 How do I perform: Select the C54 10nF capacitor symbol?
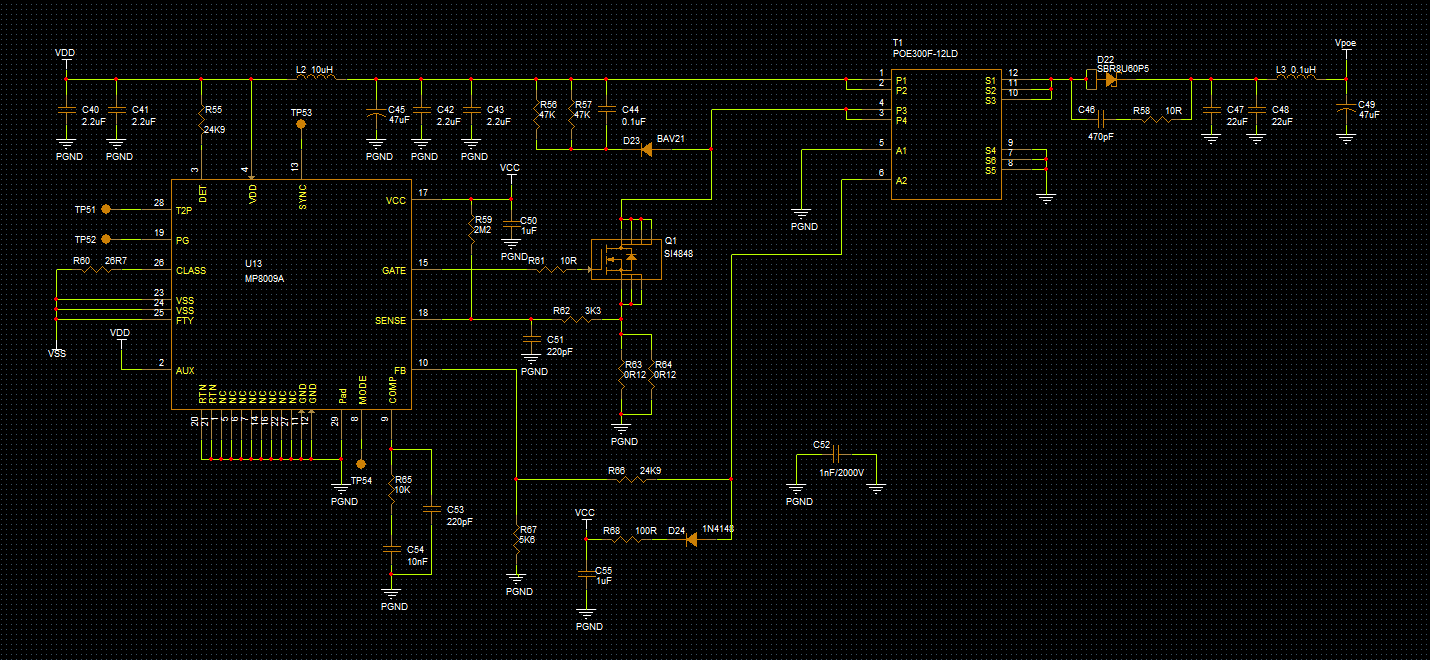click(x=391, y=549)
